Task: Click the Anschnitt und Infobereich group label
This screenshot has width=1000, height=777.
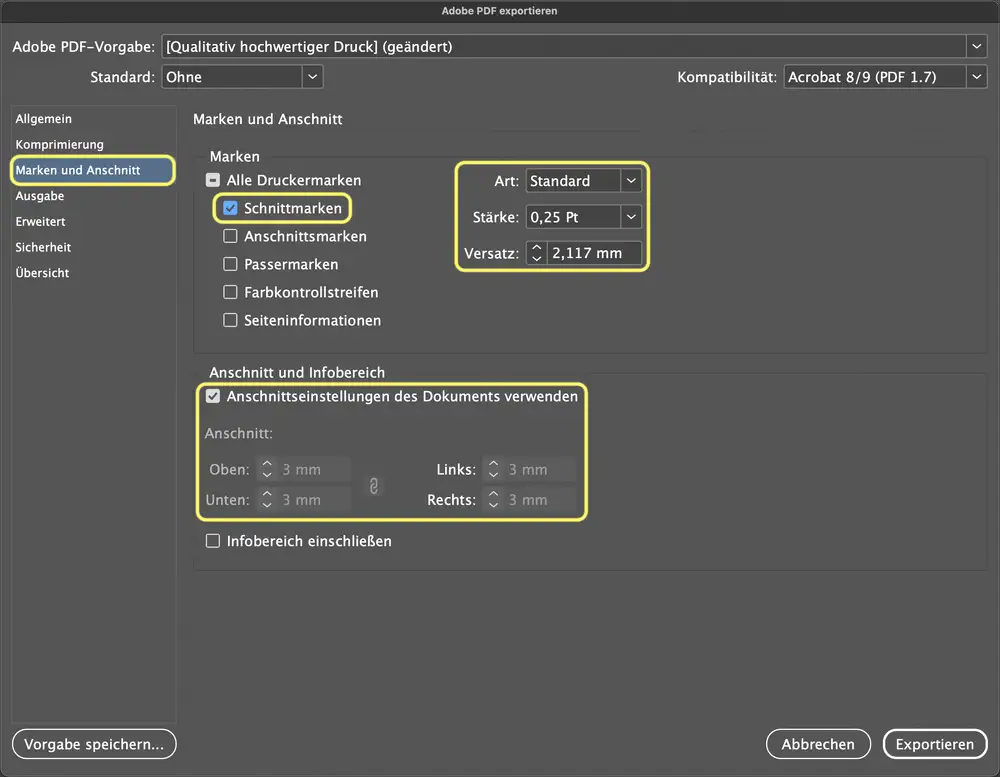Action: (x=297, y=373)
